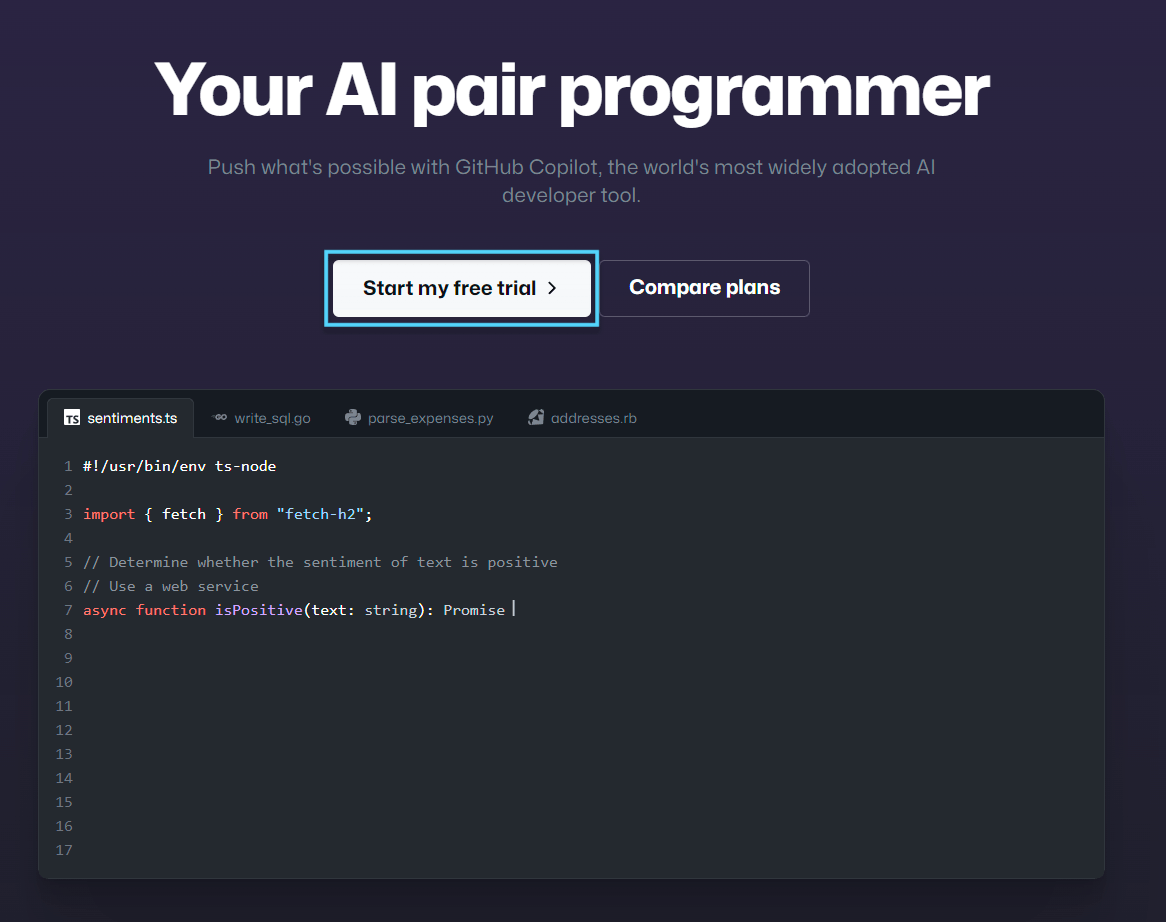Click the Promise return type text

click(474, 610)
